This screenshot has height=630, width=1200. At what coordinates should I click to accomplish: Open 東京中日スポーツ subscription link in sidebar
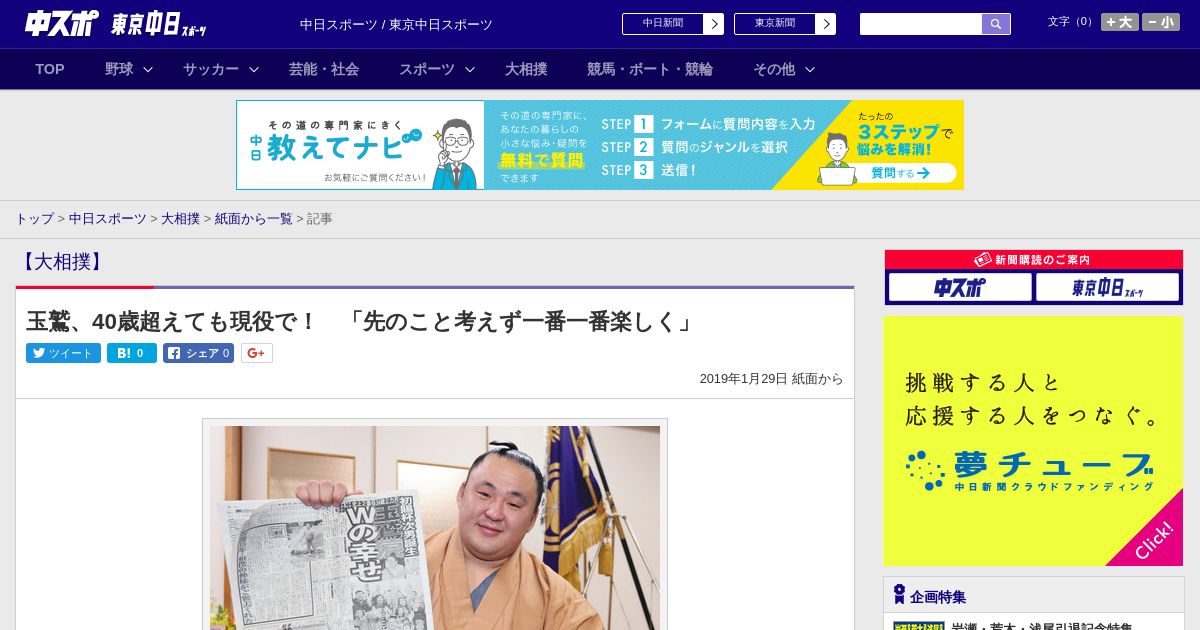pyautogui.click(x=1108, y=288)
